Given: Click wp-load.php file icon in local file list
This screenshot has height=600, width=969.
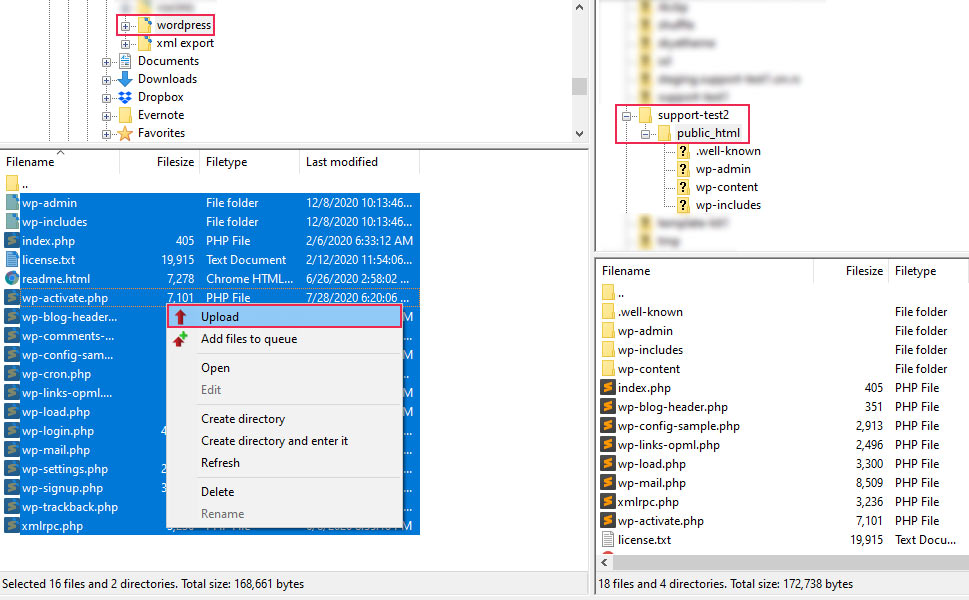Looking at the screenshot, I should [12, 412].
